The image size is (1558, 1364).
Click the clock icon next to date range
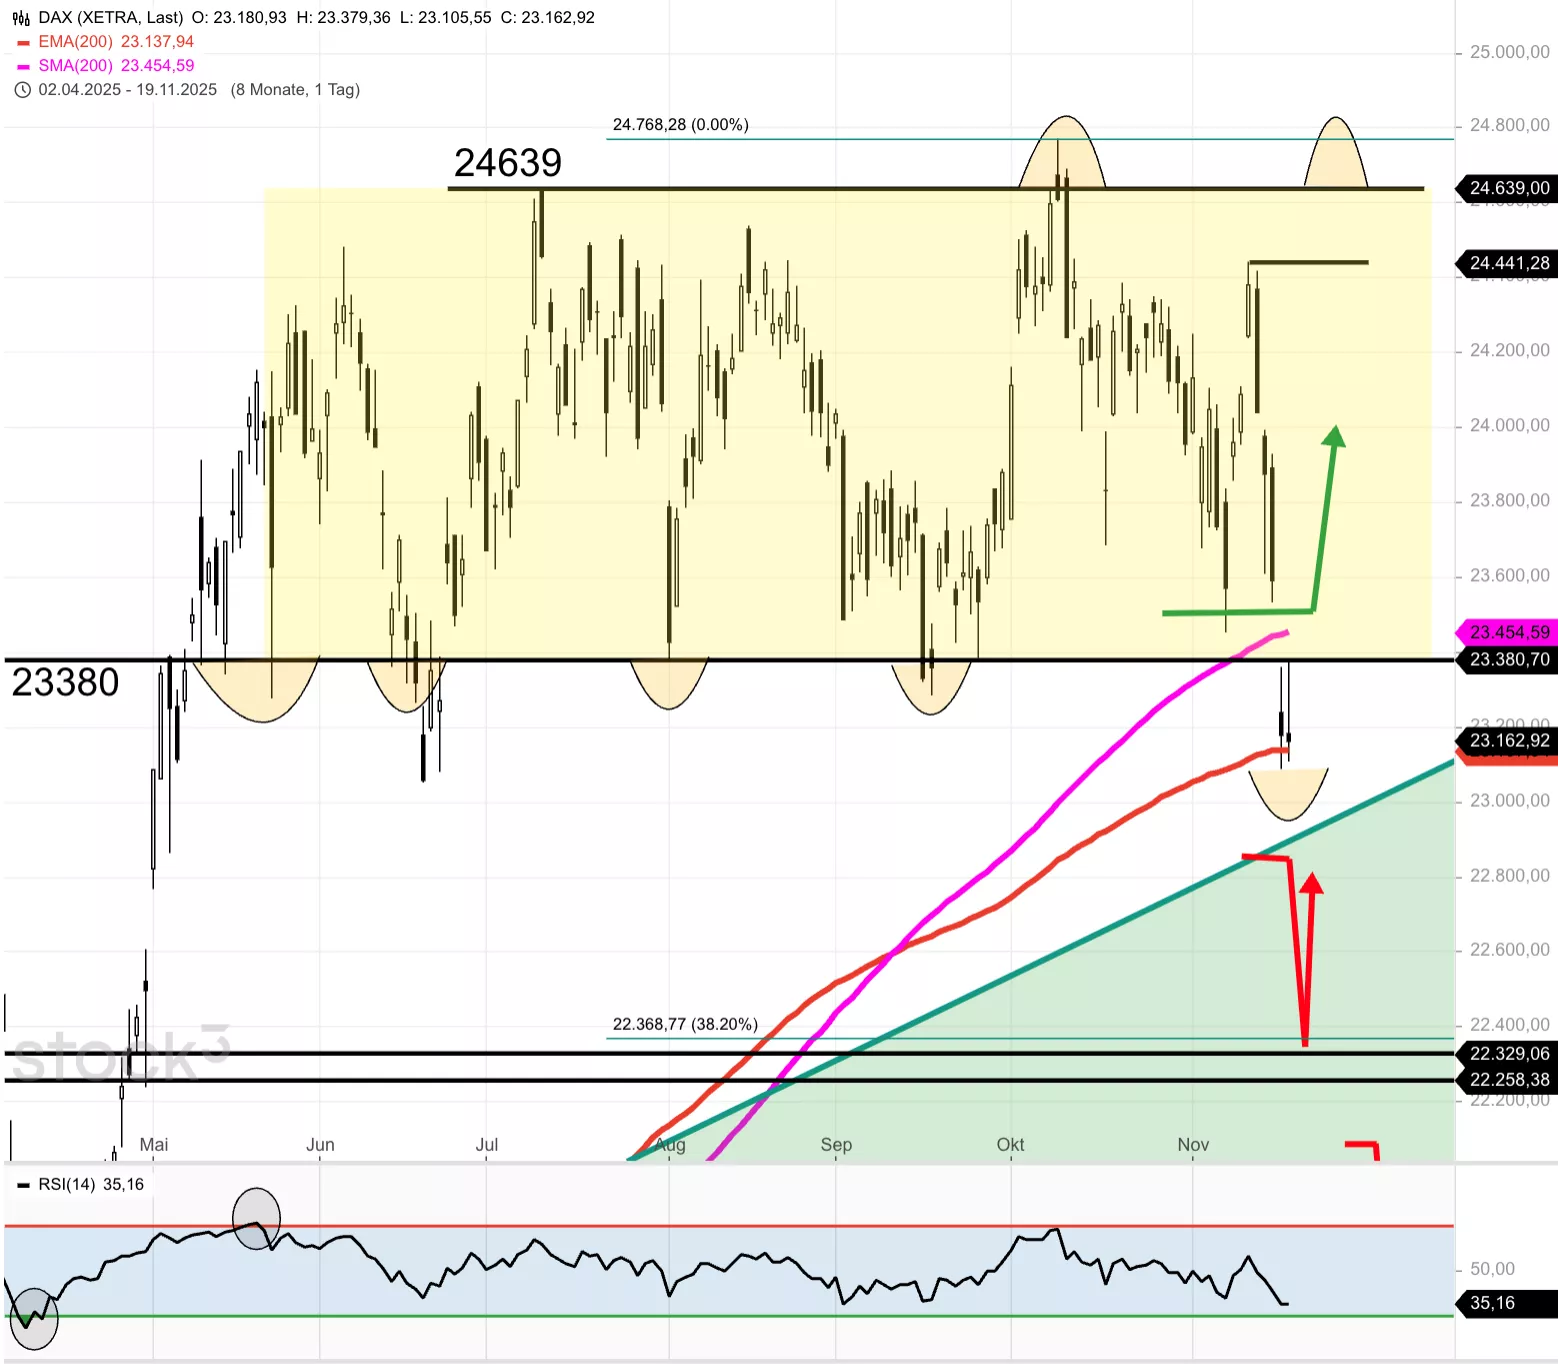click(x=22, y=90)
